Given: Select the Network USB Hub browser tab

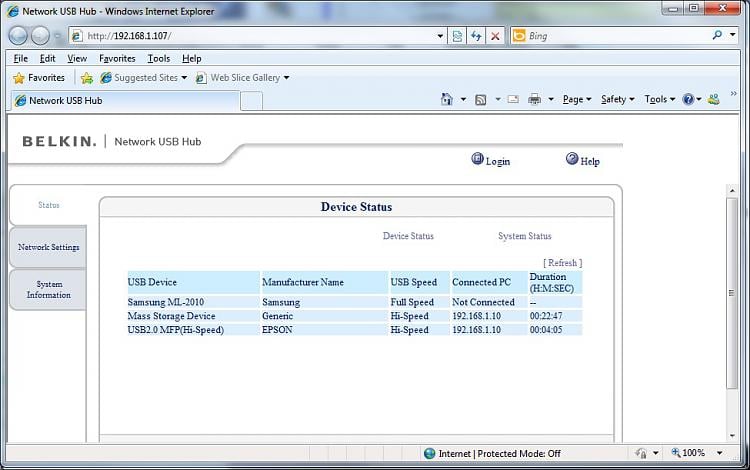Looking at the screenshot, I should (x=124, y=100).
